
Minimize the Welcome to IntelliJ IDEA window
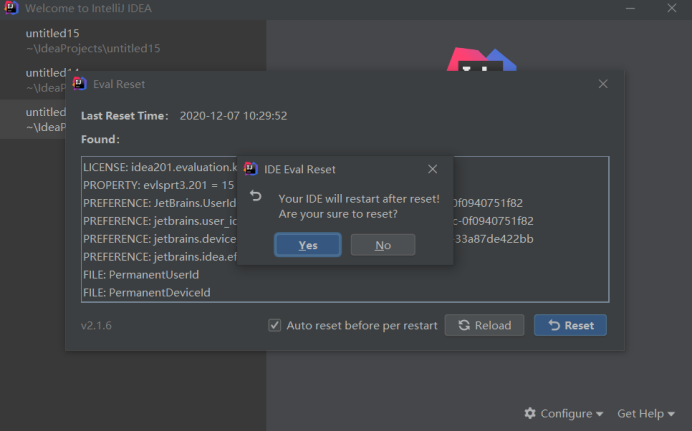point(630,8)
